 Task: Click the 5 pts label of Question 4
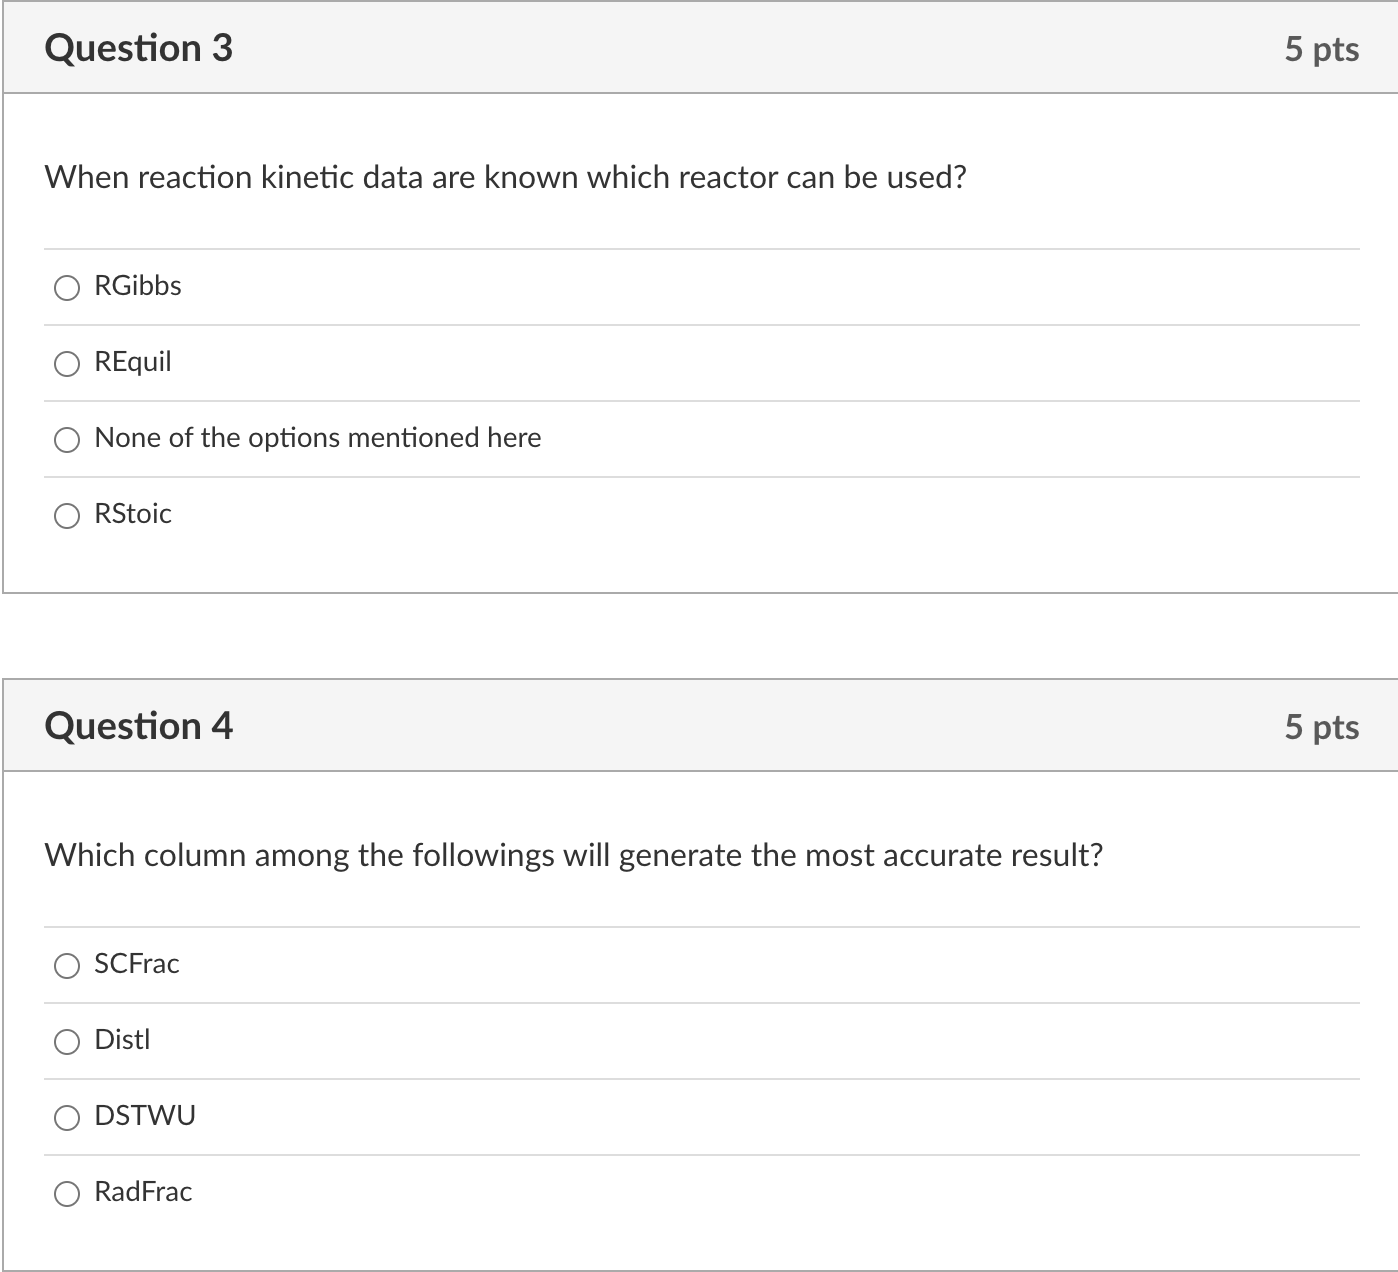pyautogui.click(x=1321, y=727)
